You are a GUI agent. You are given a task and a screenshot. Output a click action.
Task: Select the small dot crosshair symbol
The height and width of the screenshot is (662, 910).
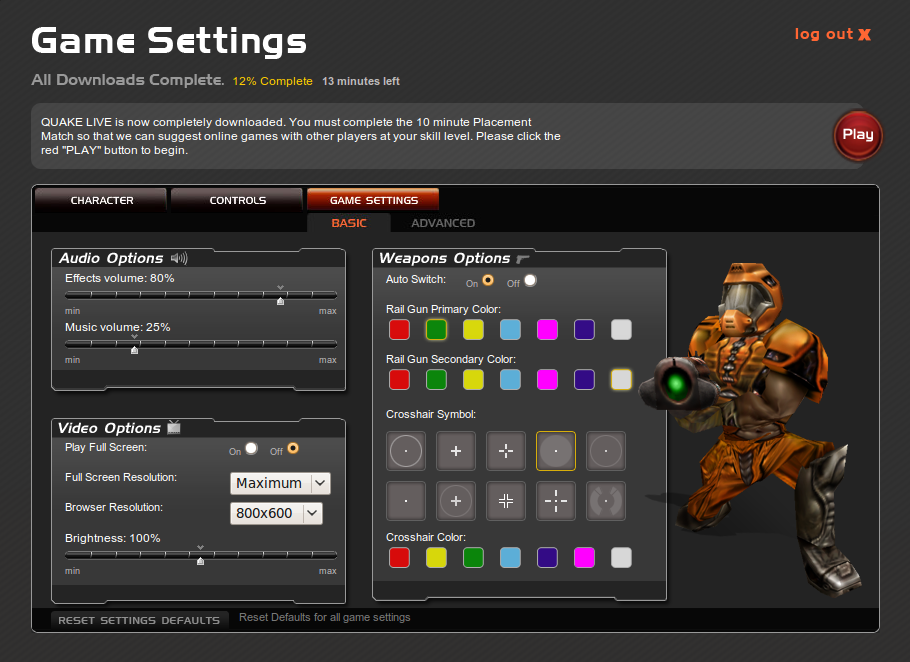[x=406, y=501]
